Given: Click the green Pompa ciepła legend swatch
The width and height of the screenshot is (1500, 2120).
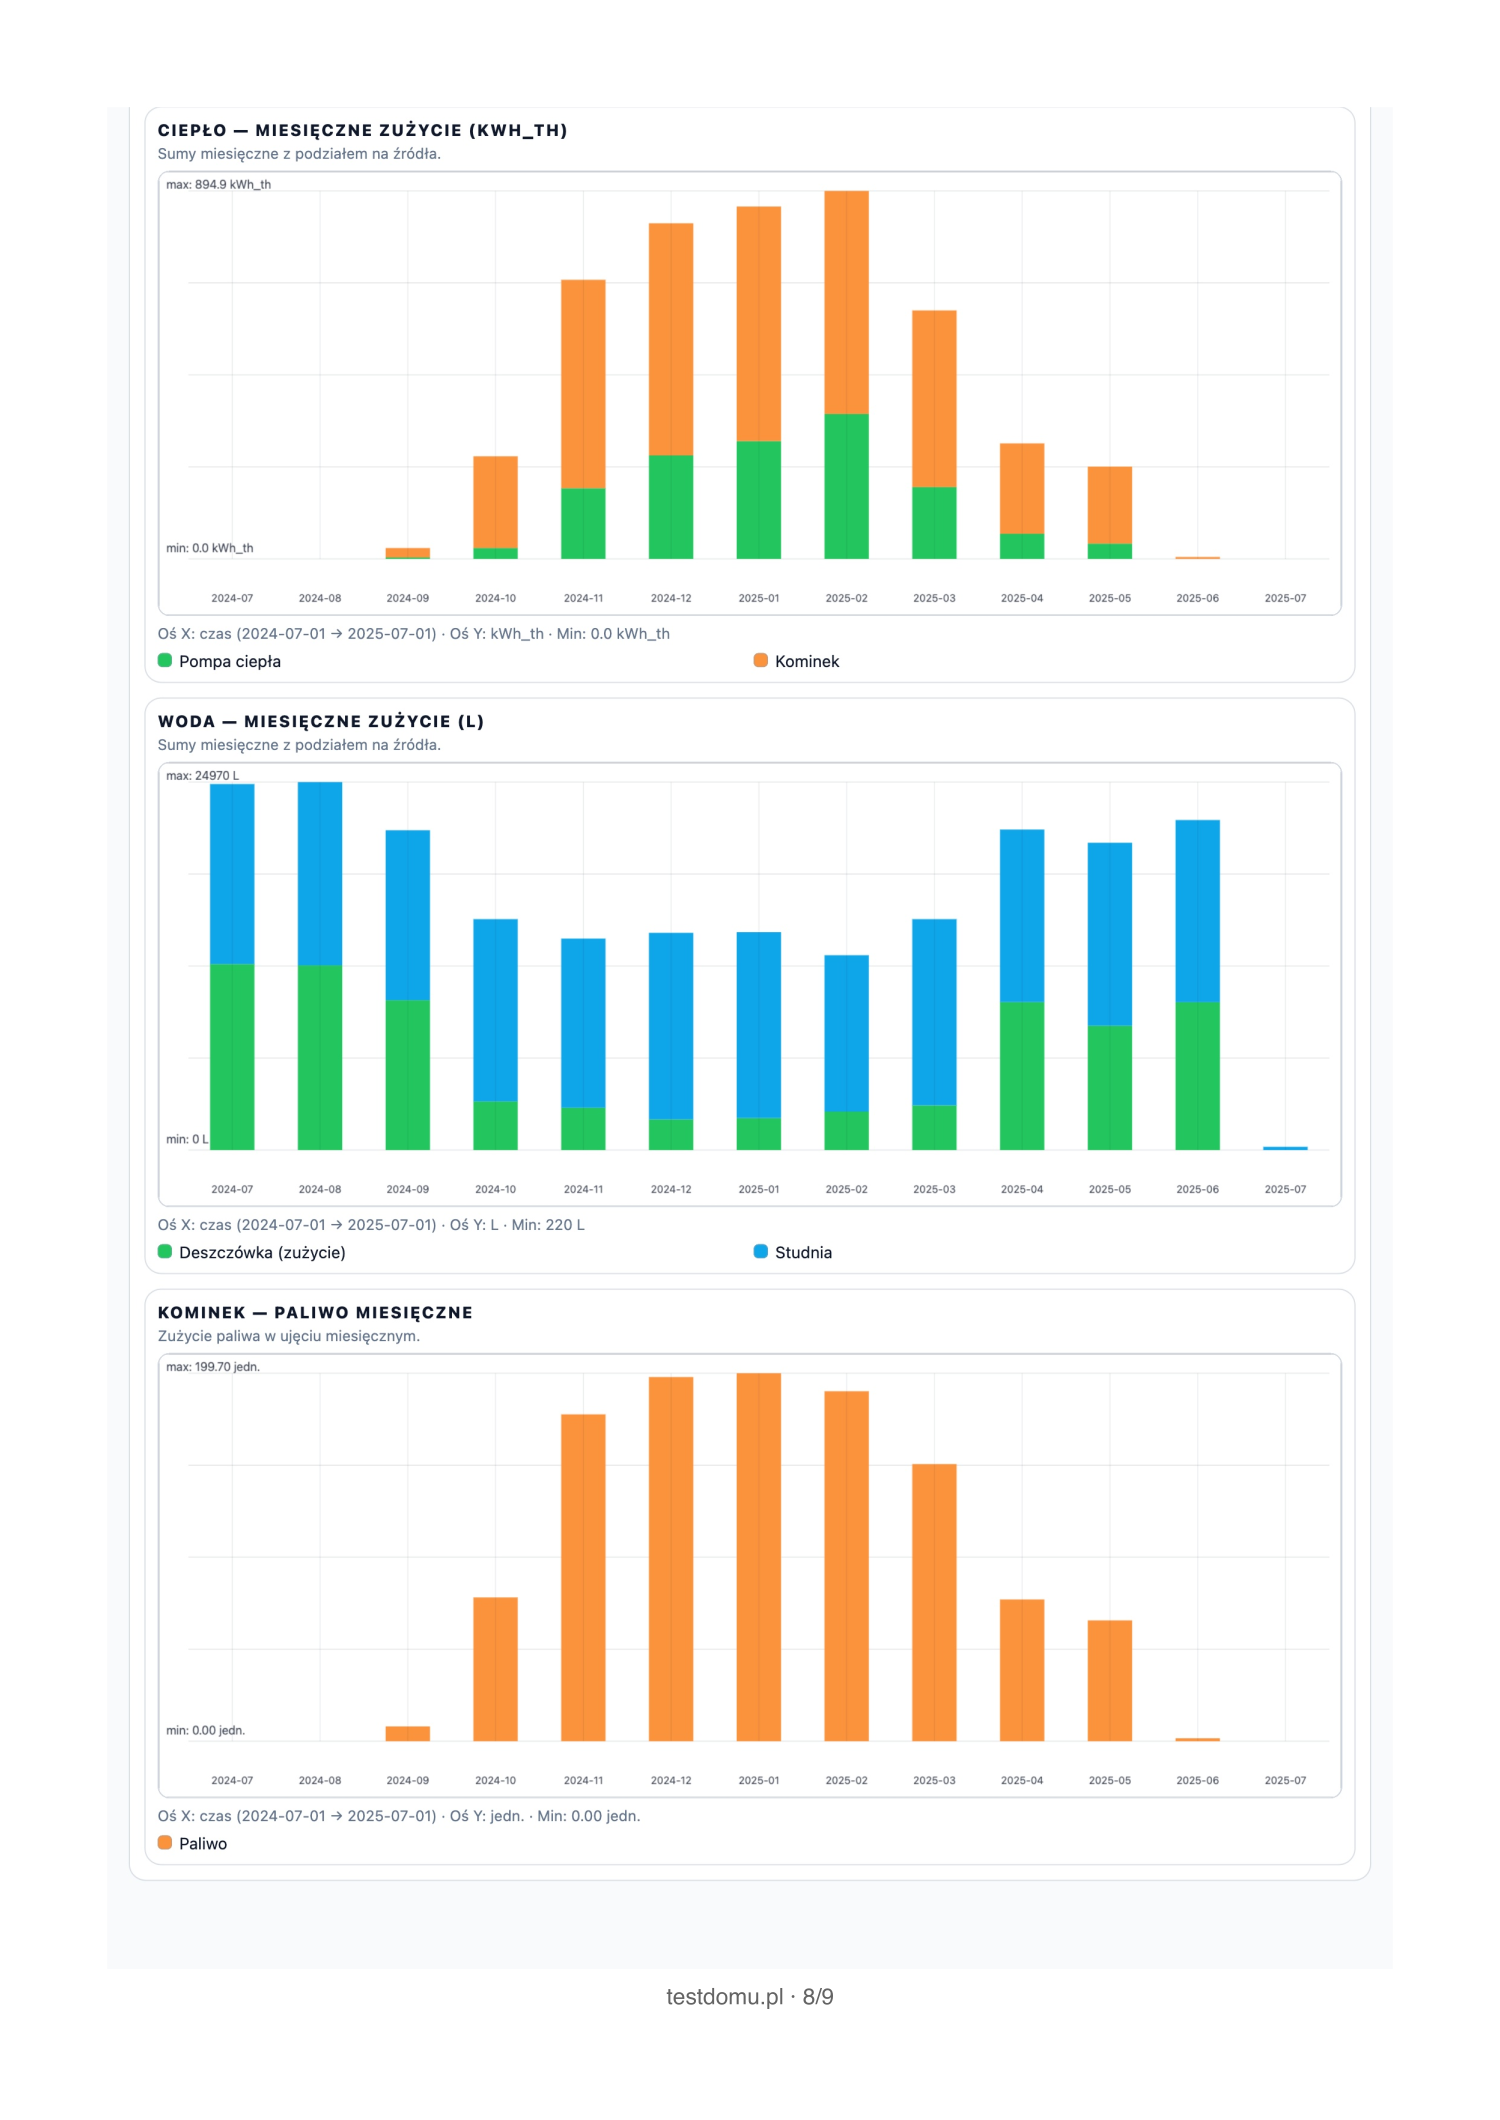Looking at the screenshot, I should pyautogui.click(x=165, y=660).
